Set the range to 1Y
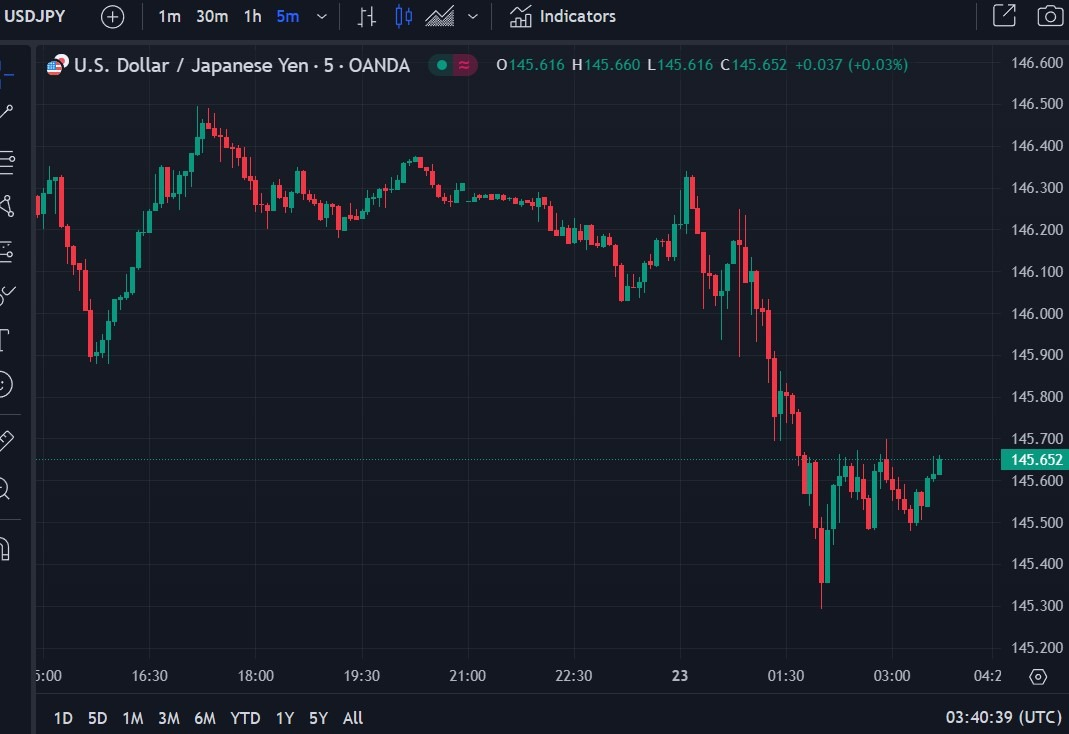 (x=284, y=718)
